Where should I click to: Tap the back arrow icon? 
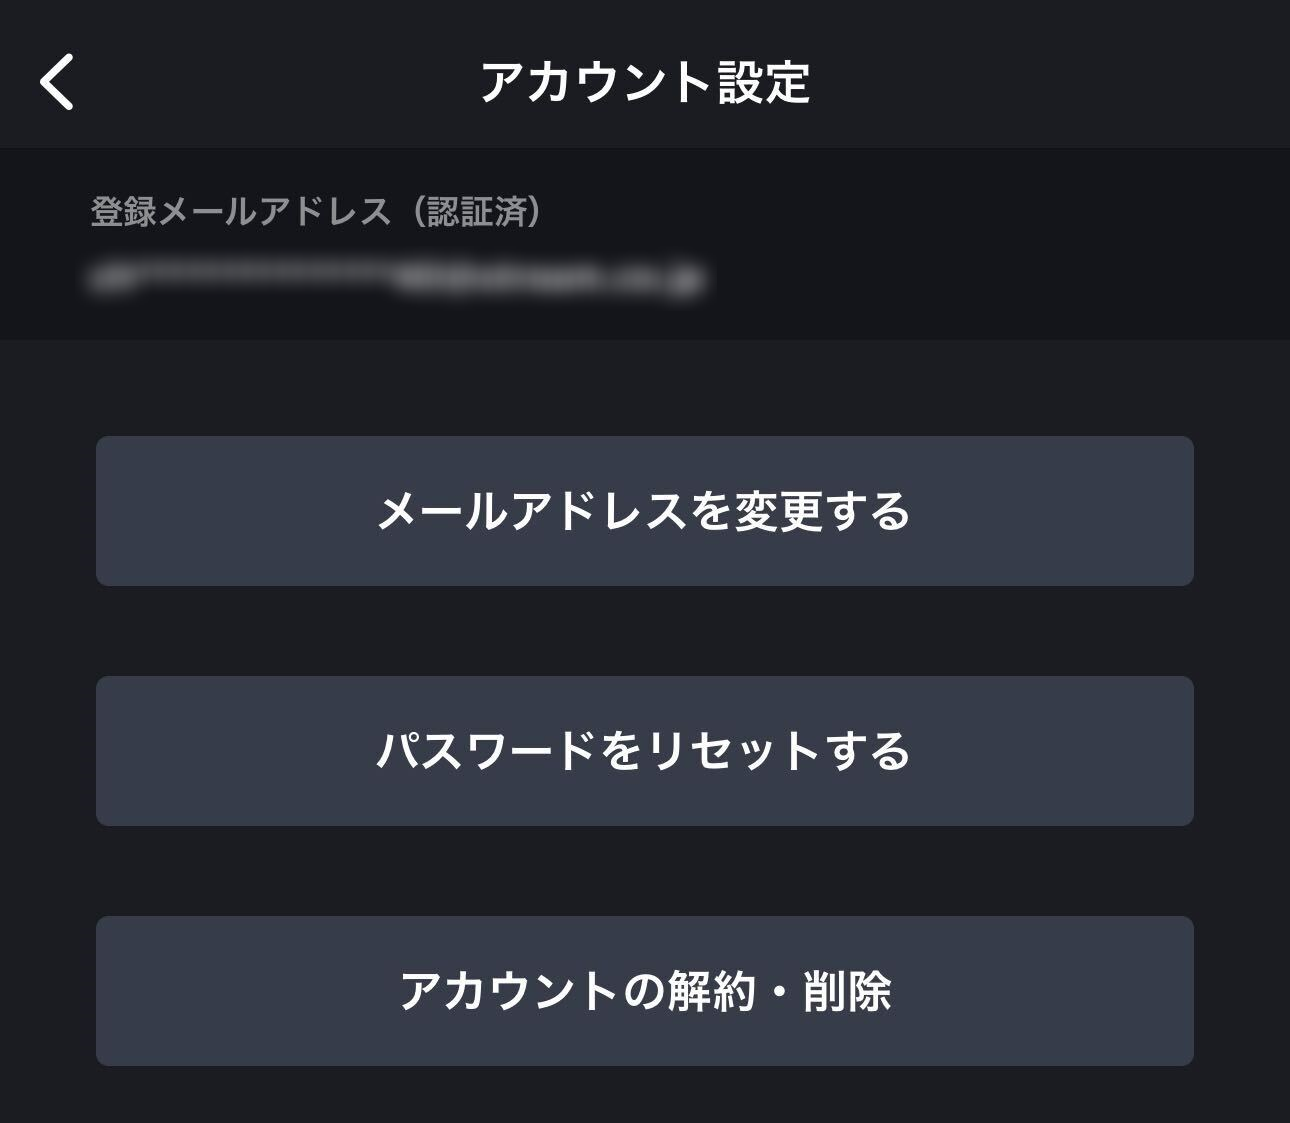coord(57,82)
